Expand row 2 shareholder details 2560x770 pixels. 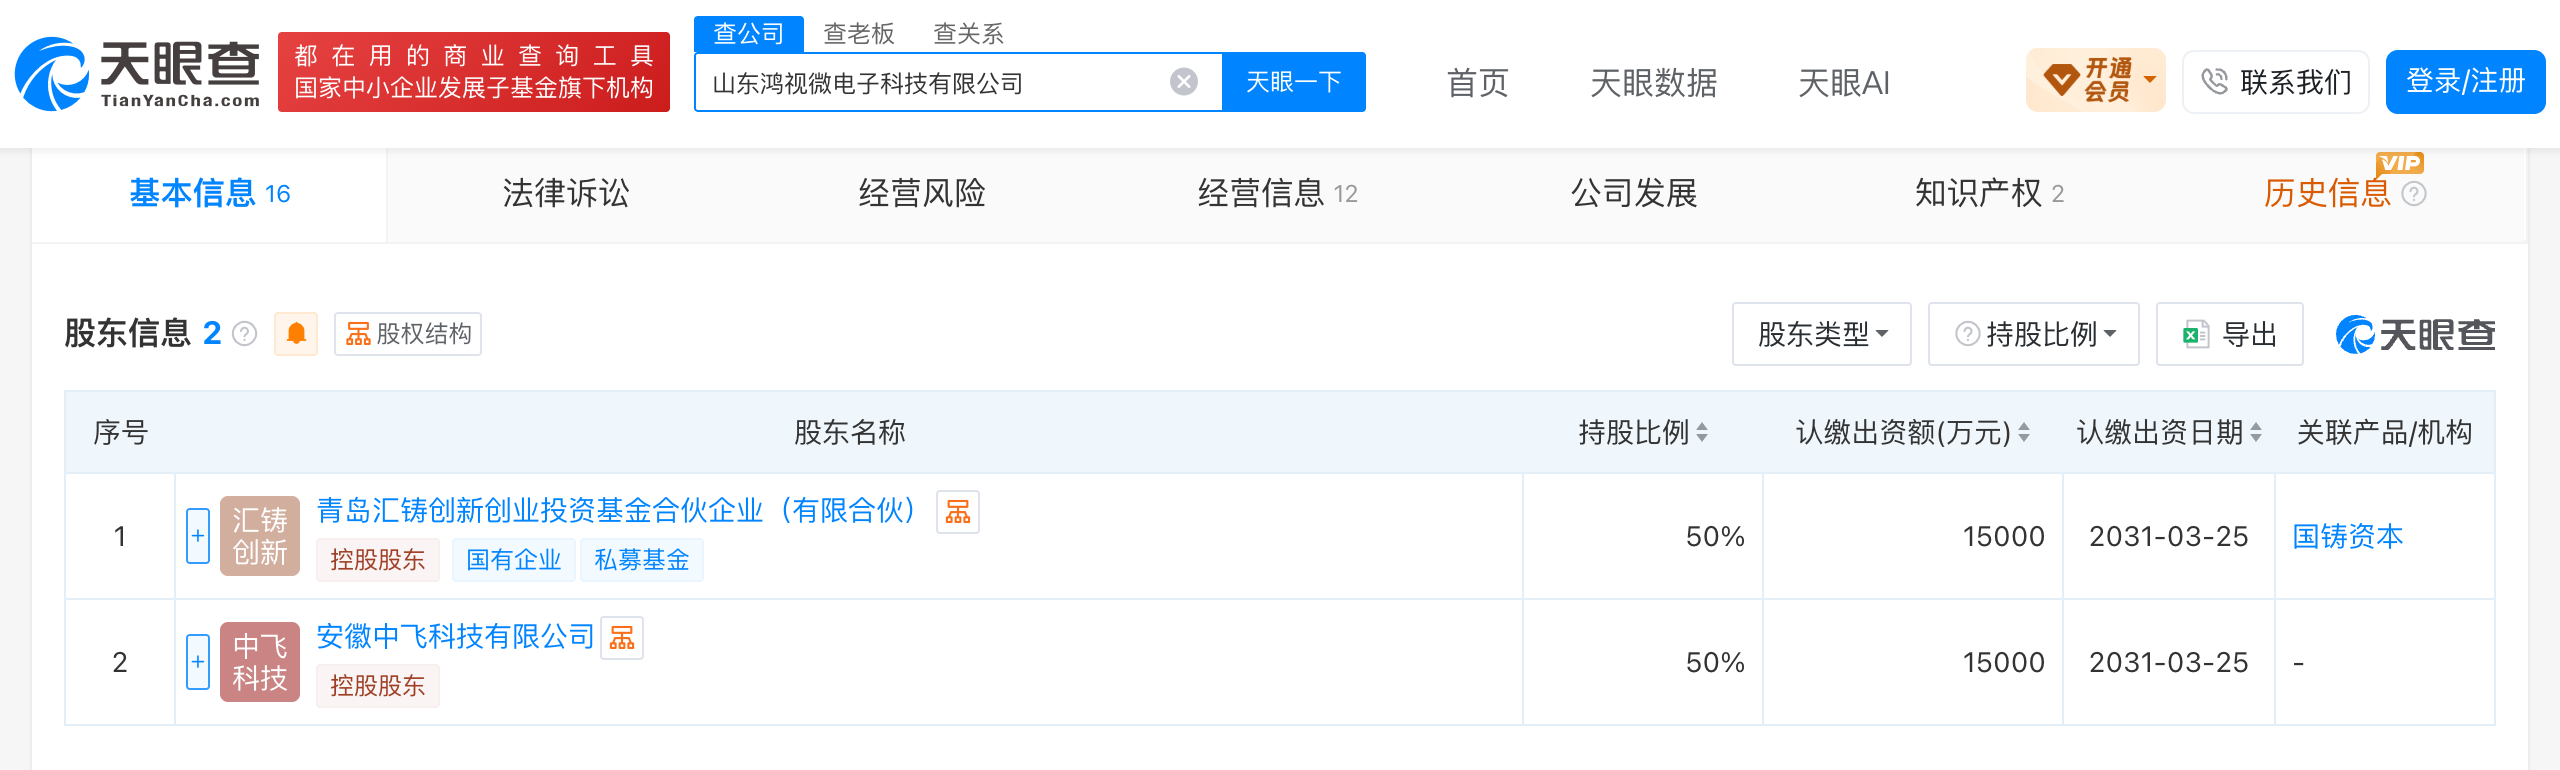click(198, 662)
